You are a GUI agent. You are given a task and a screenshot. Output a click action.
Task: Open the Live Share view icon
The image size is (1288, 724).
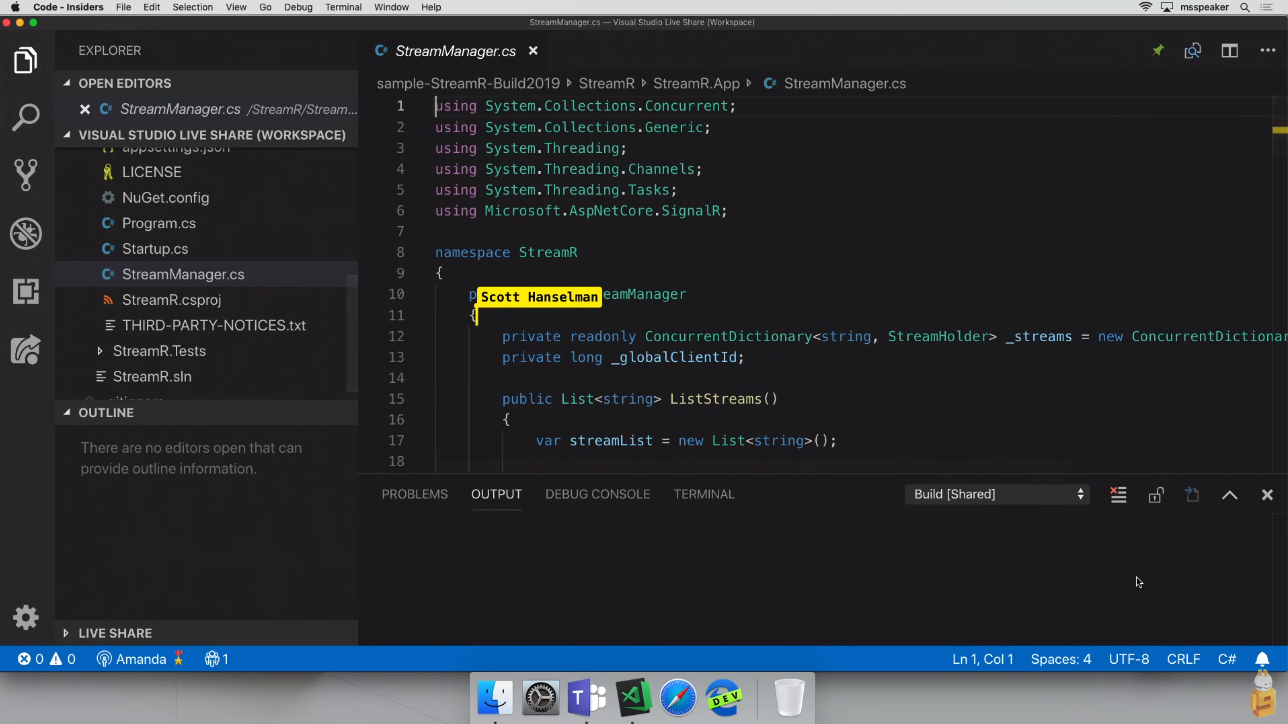26,349
